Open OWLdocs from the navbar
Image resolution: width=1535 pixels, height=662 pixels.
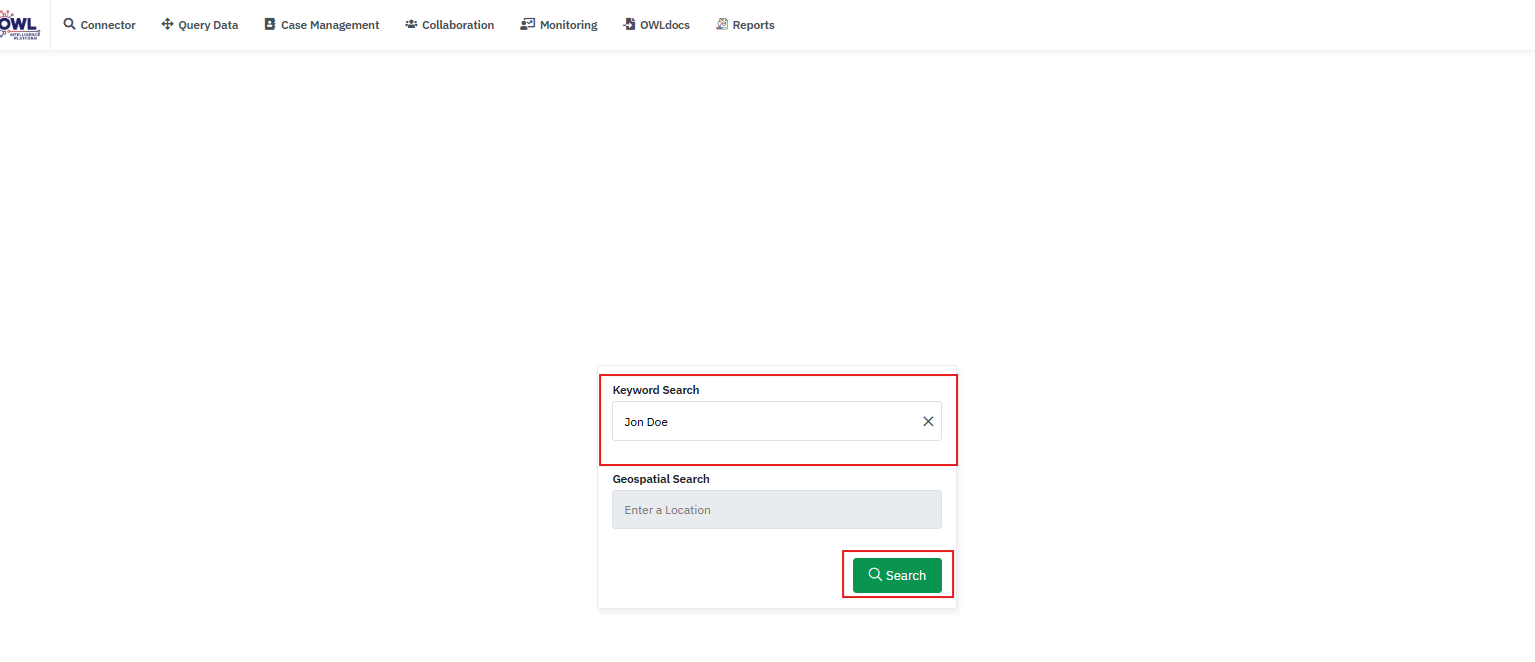[x=656, y=25]
